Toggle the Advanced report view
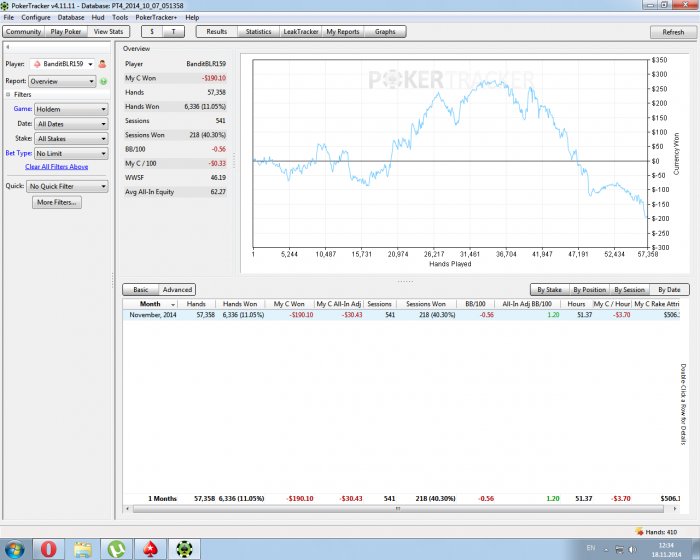700x560 pixels. click(x=177, y=290)
